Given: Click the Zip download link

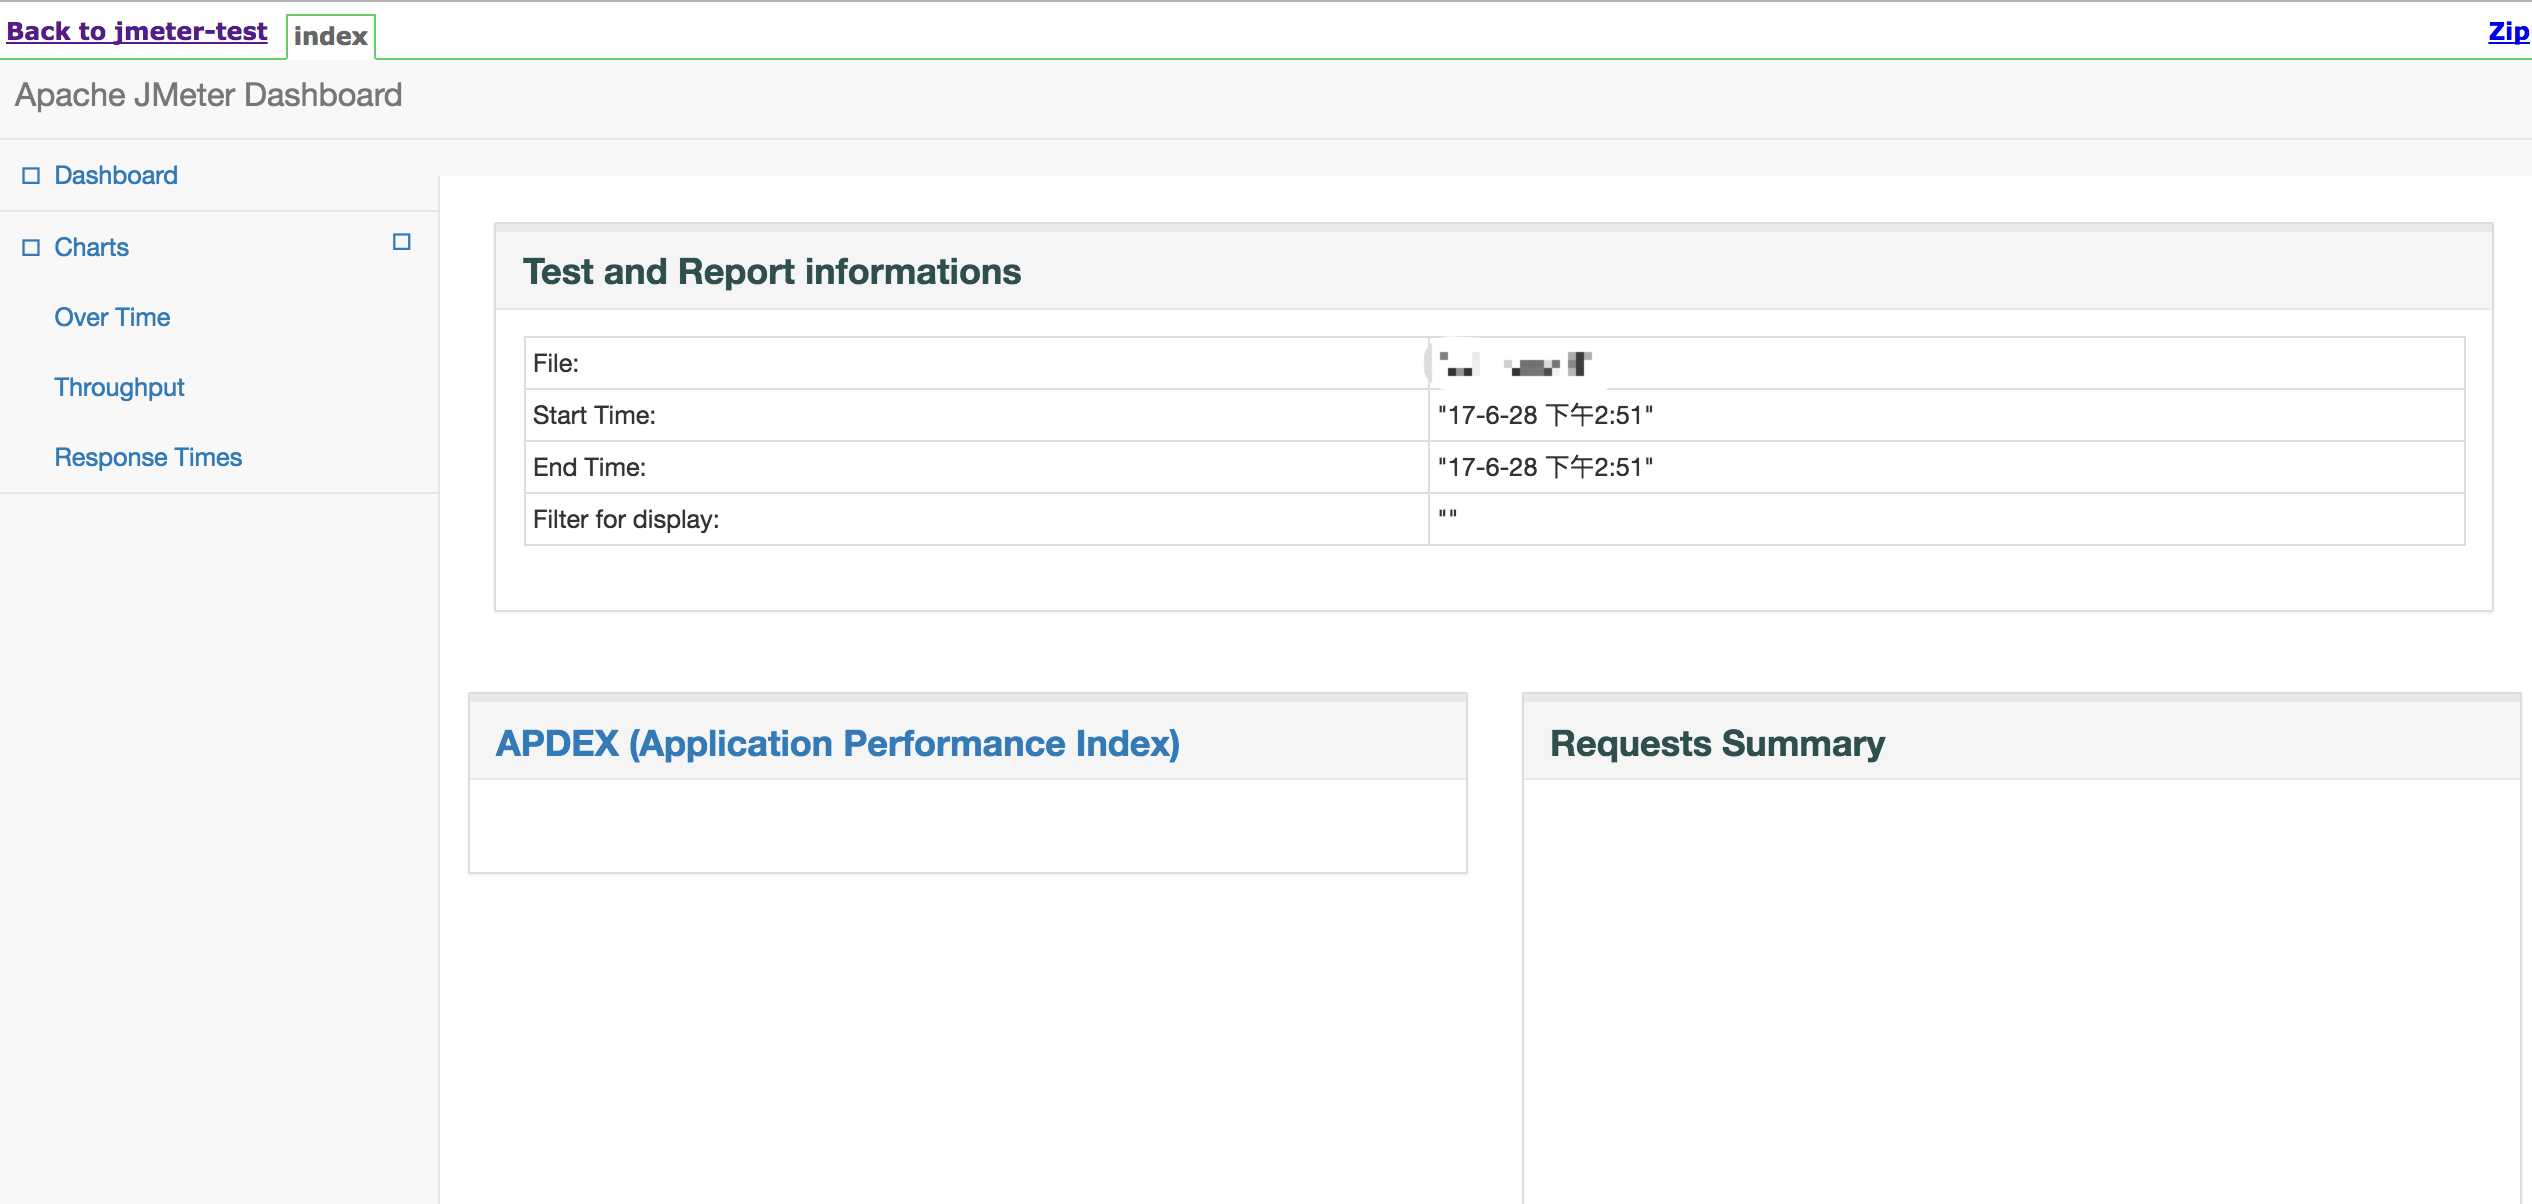Looking at the screenshot, I should (x=2508, y=32).
